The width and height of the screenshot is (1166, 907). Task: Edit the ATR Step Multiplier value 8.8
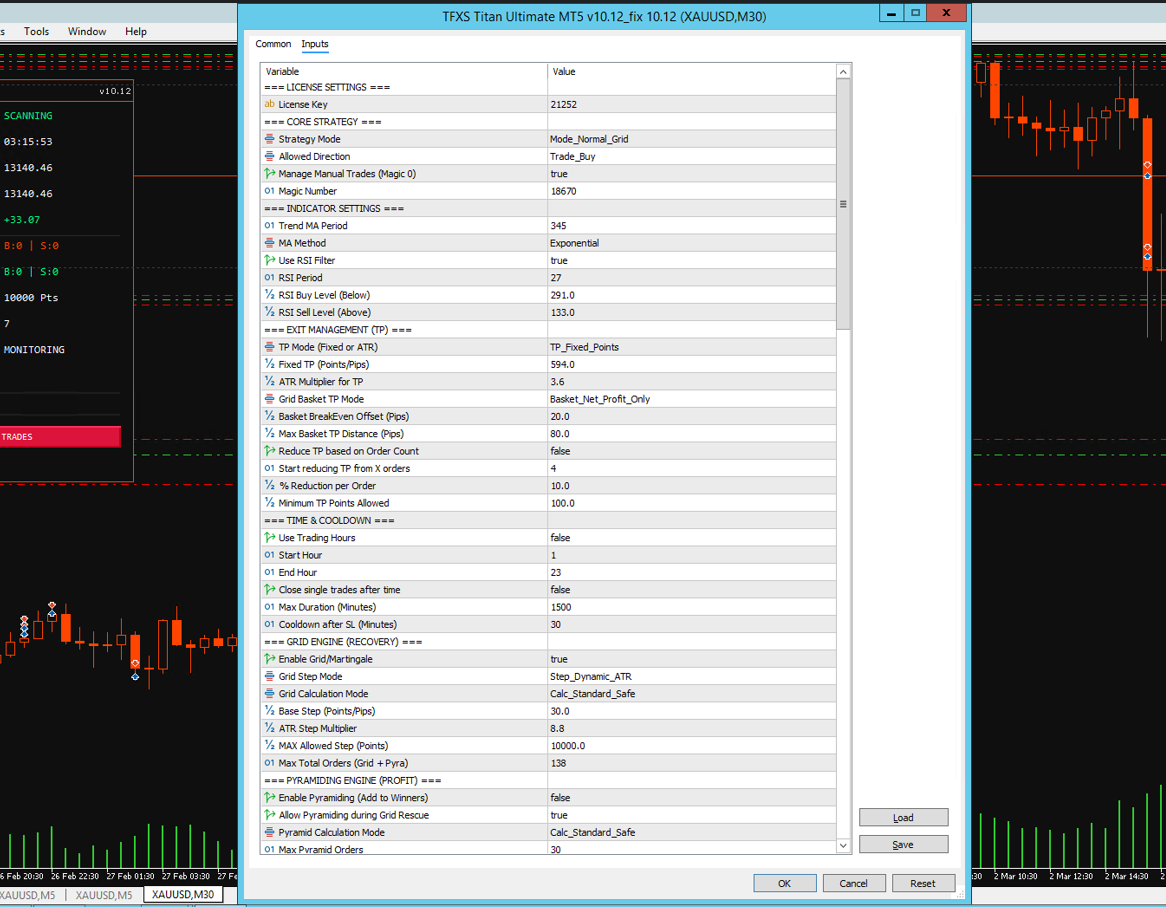pos(692,729)
